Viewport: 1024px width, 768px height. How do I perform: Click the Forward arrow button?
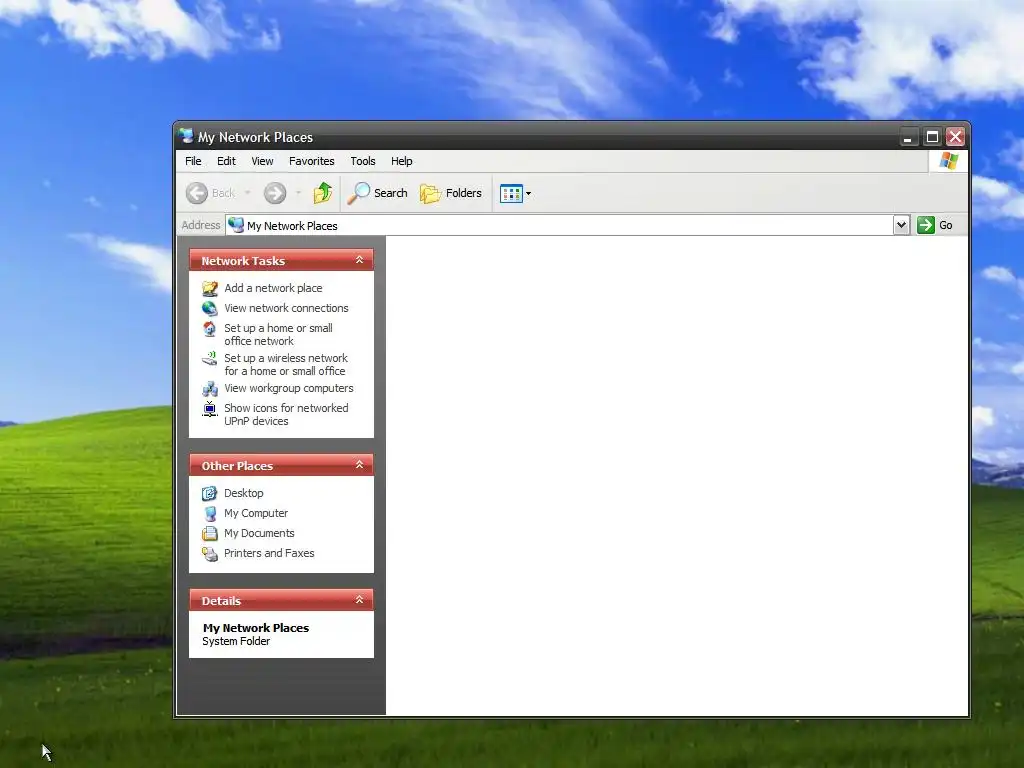coord(275,193)
